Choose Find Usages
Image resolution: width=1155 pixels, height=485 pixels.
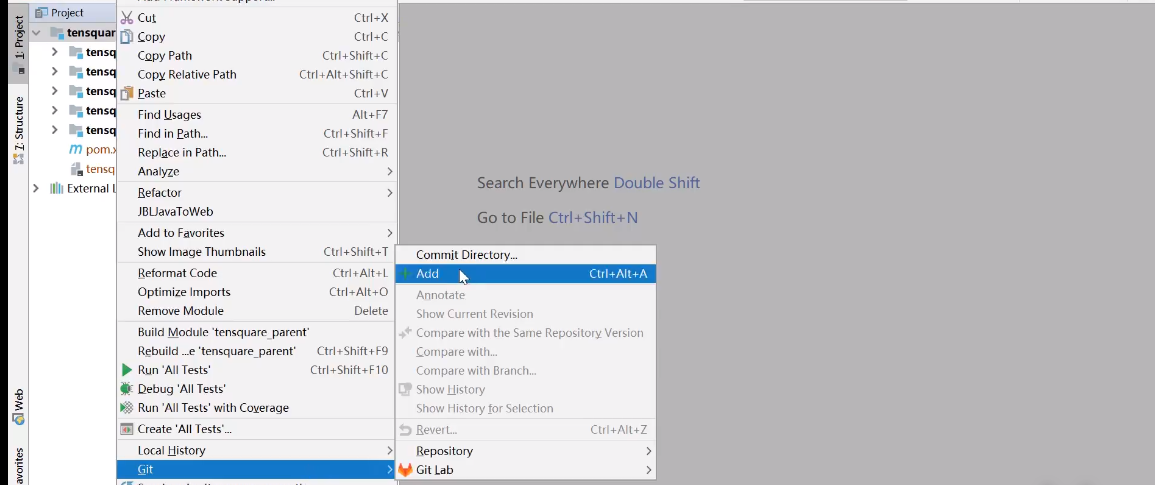[x=257, y=115]
